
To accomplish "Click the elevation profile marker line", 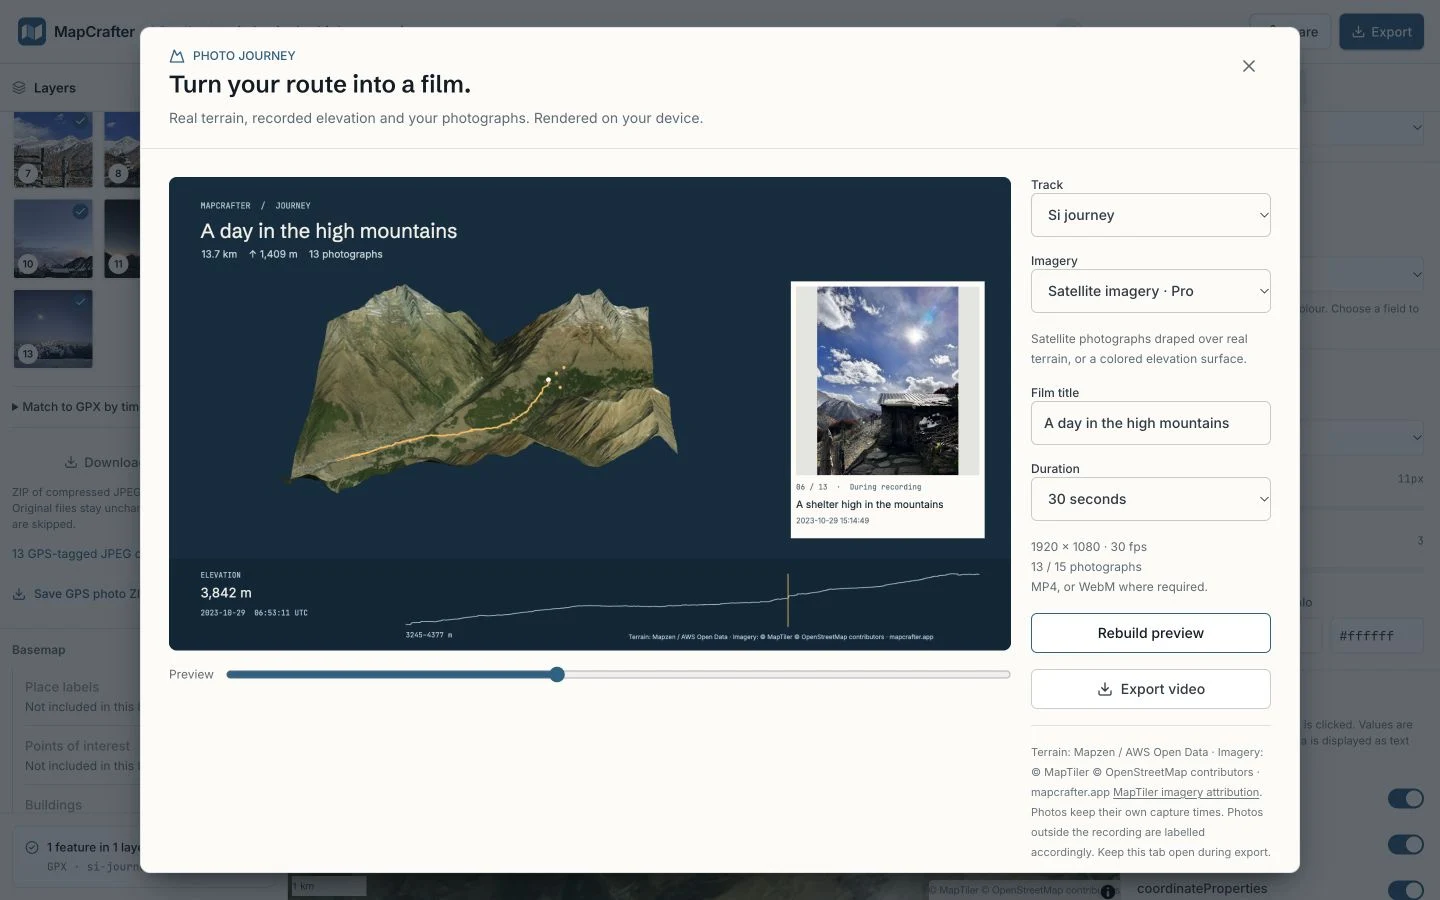I will pos(788,600).
